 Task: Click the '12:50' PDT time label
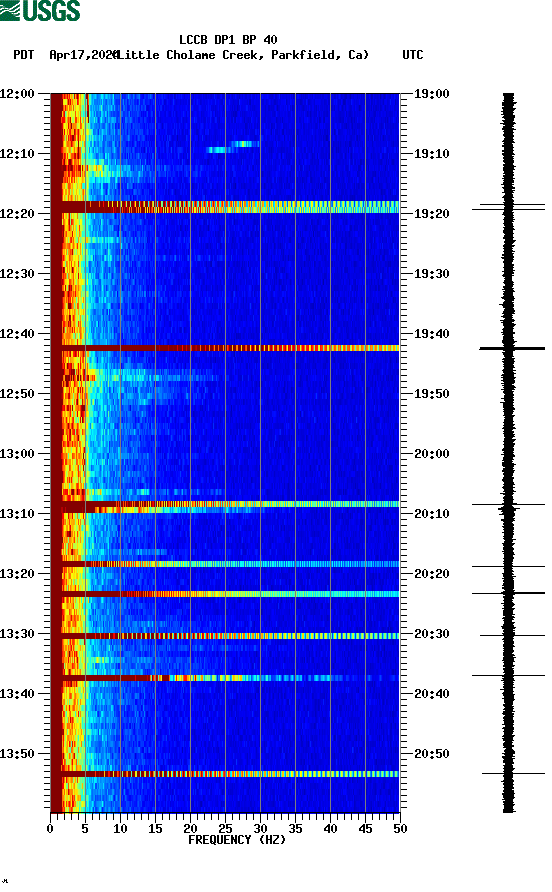[17, 394]
